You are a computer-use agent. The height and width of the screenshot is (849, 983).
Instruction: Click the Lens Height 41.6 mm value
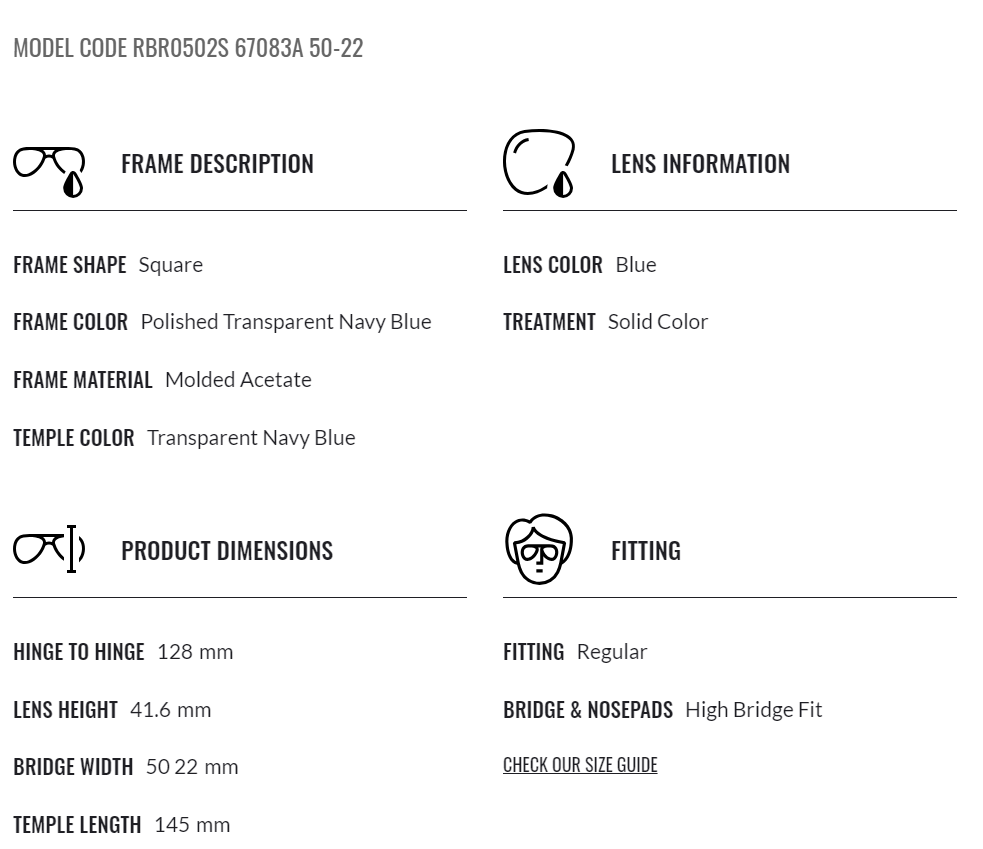[171, 710]
